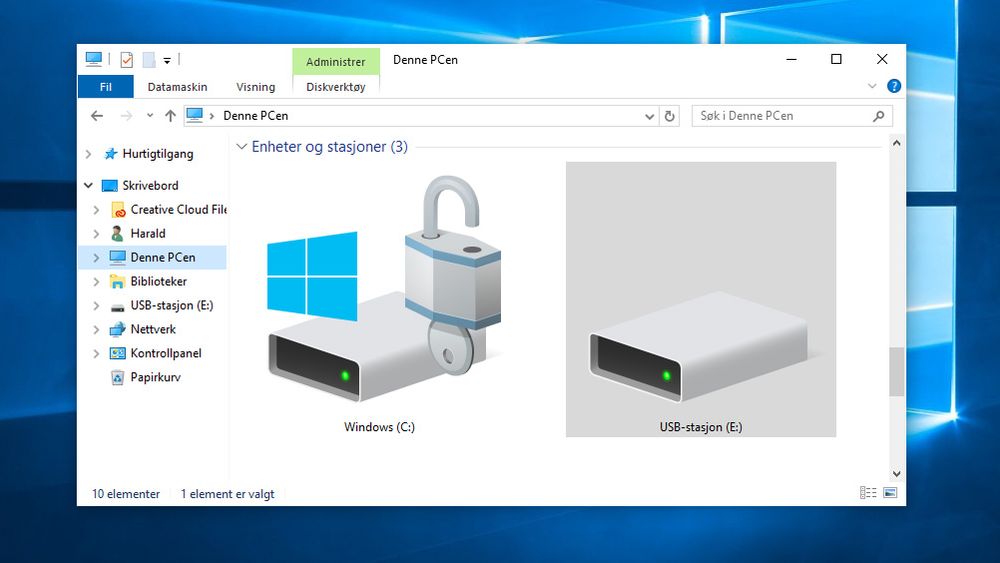Expand the Nettverk node
This screenshot has width=1000, height=563.
(96, 330)
